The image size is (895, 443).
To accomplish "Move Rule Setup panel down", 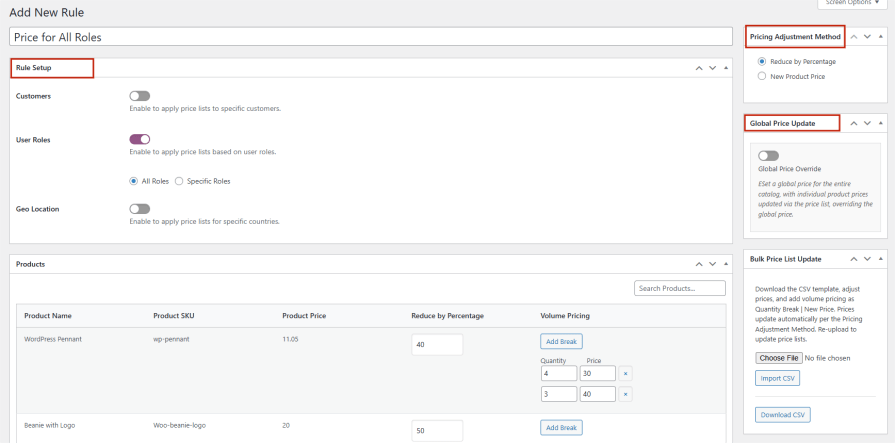I will point(712,68).
